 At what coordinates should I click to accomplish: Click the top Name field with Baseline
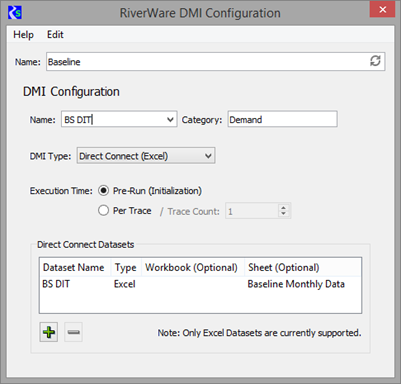click(216, 61)
